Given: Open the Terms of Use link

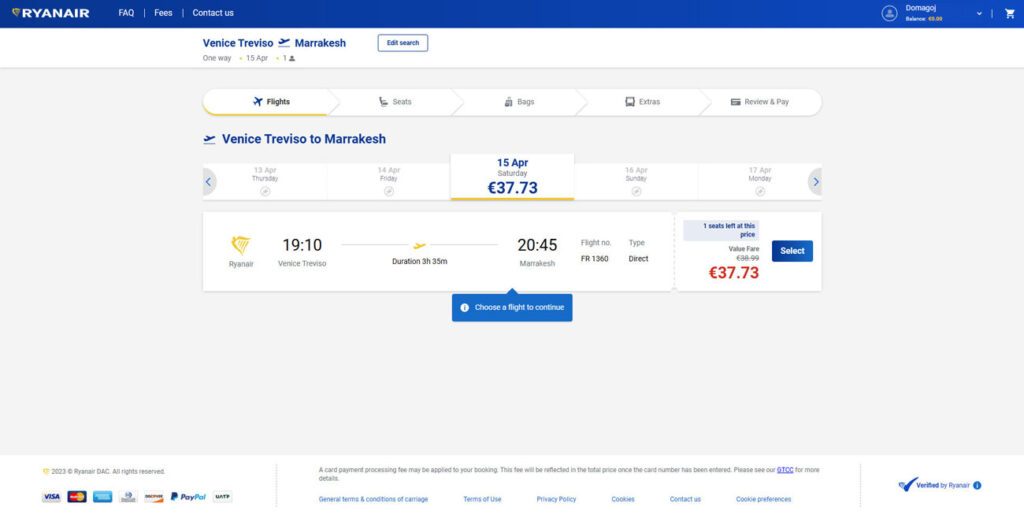Looking at the screenshot, I should pyautogui.click(x=483, y=500).
